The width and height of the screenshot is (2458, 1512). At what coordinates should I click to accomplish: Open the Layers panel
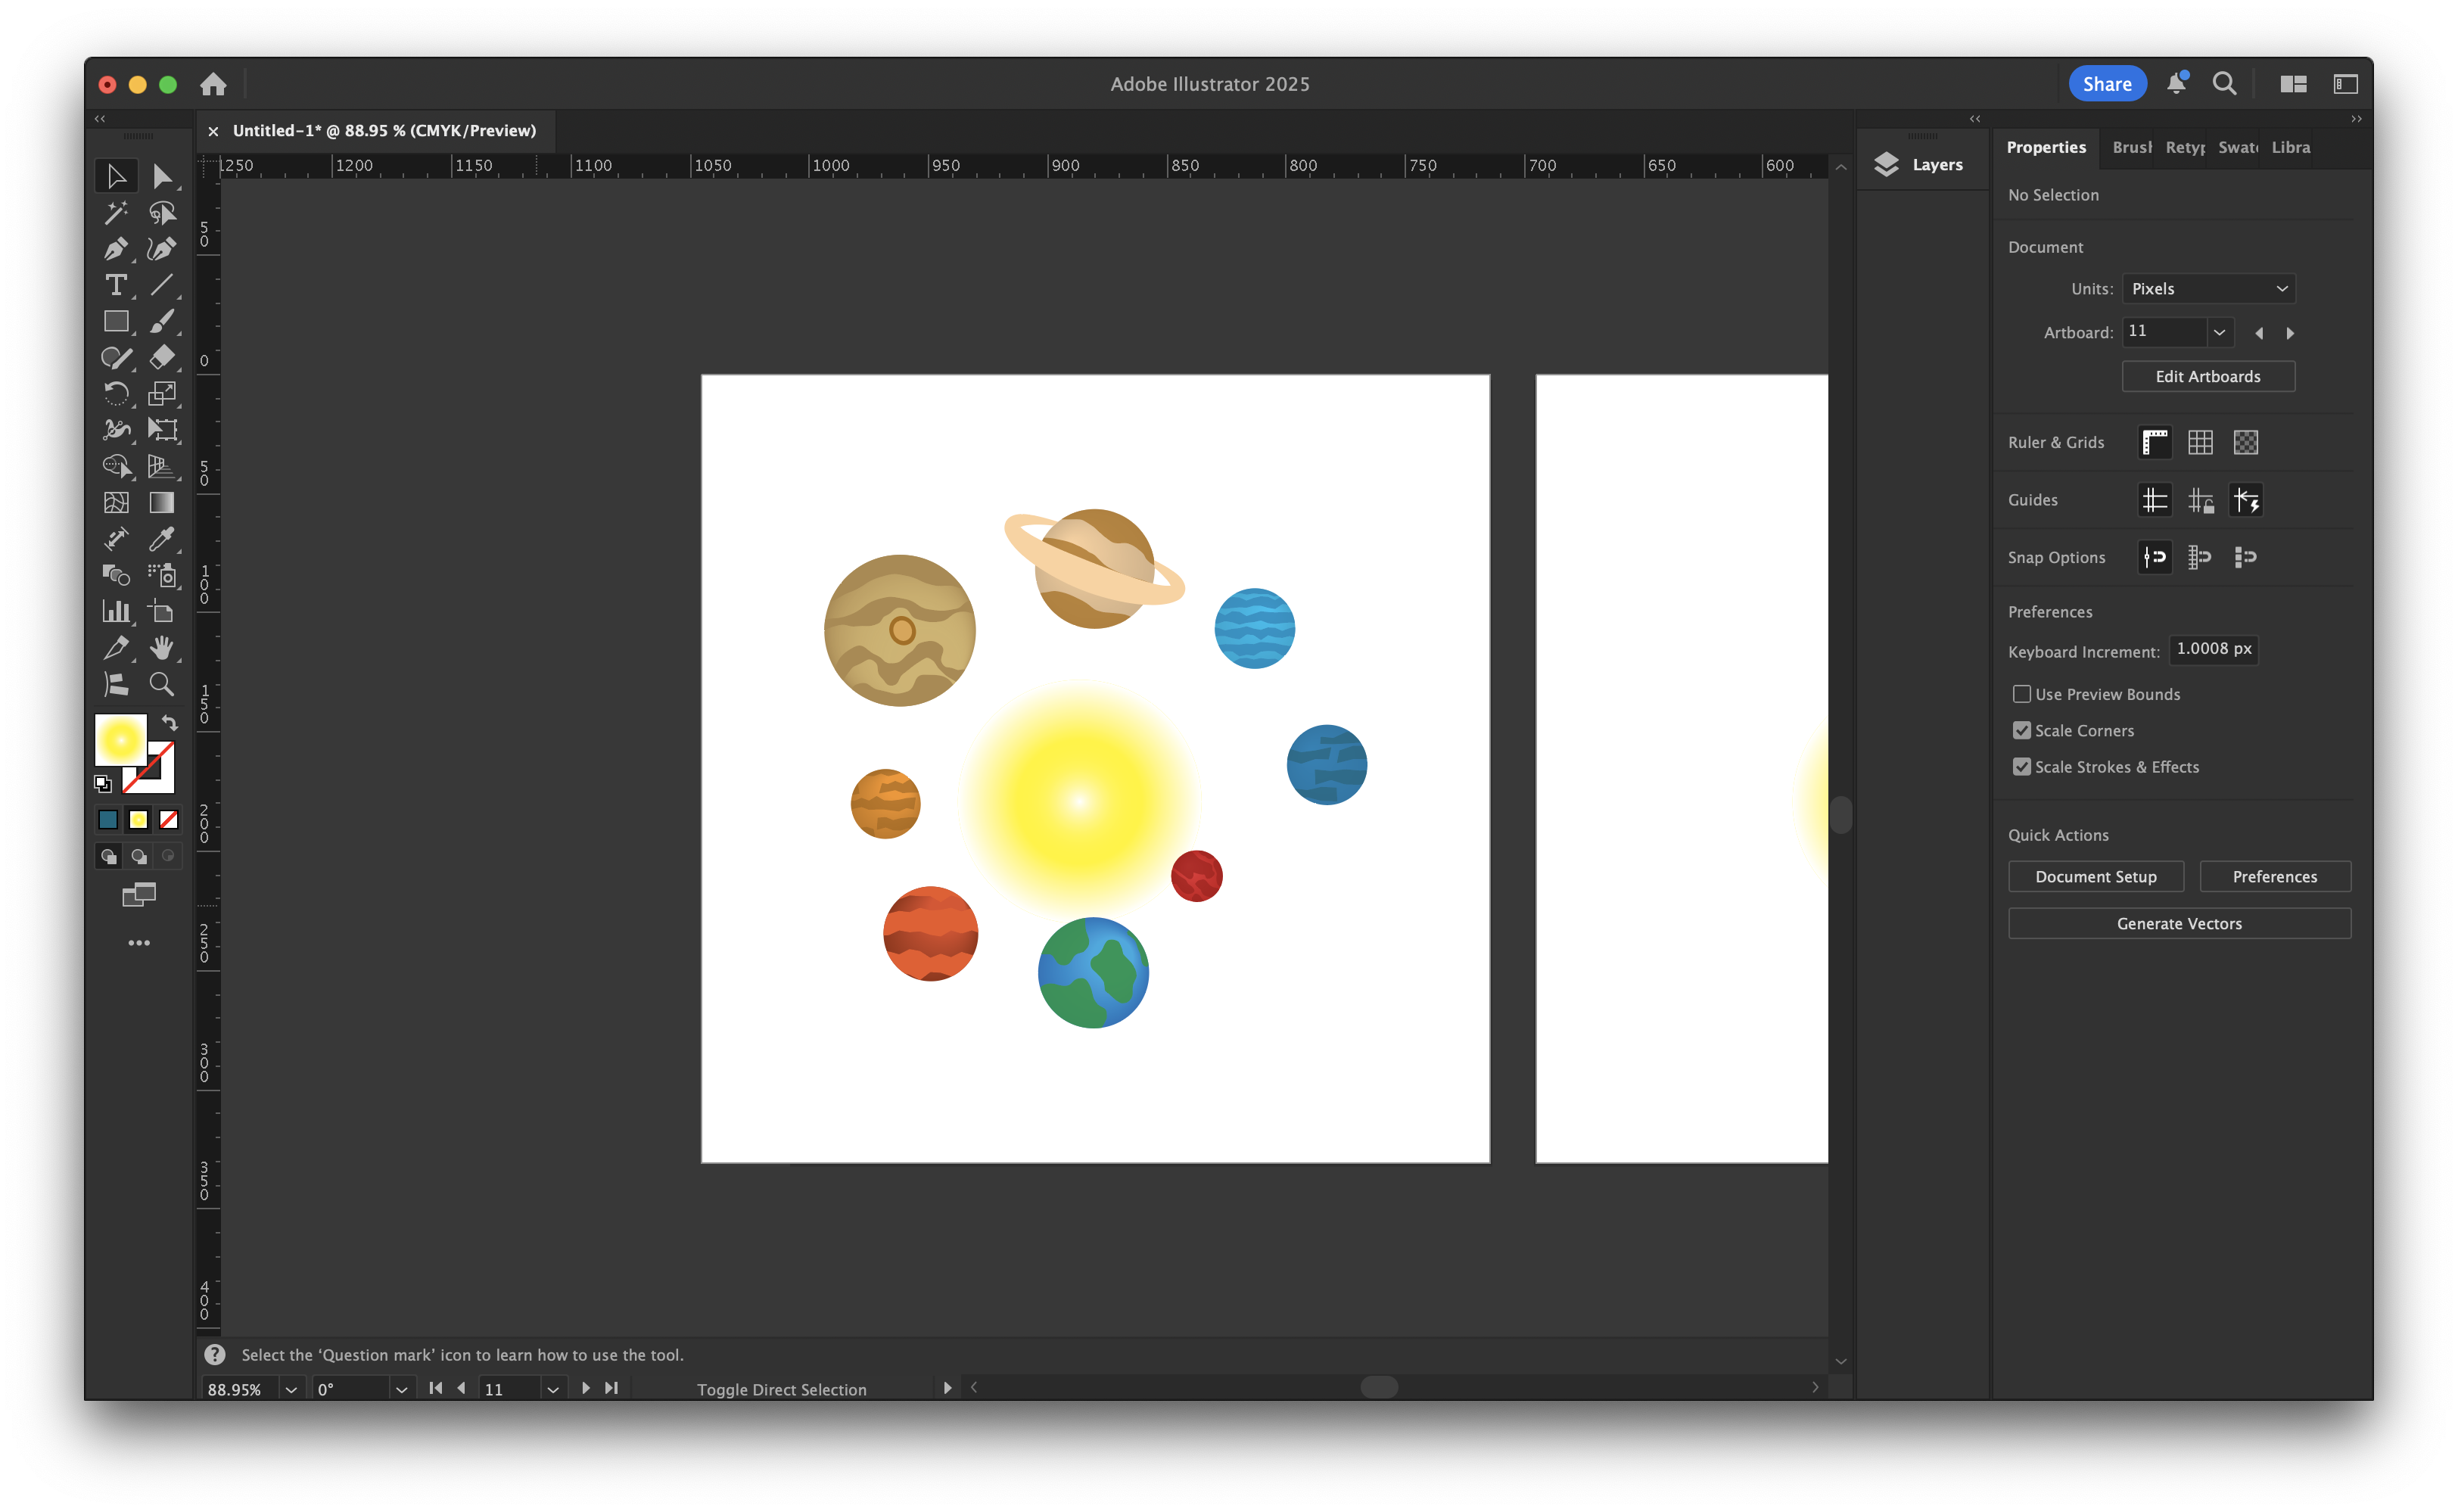click(1921, 164)
